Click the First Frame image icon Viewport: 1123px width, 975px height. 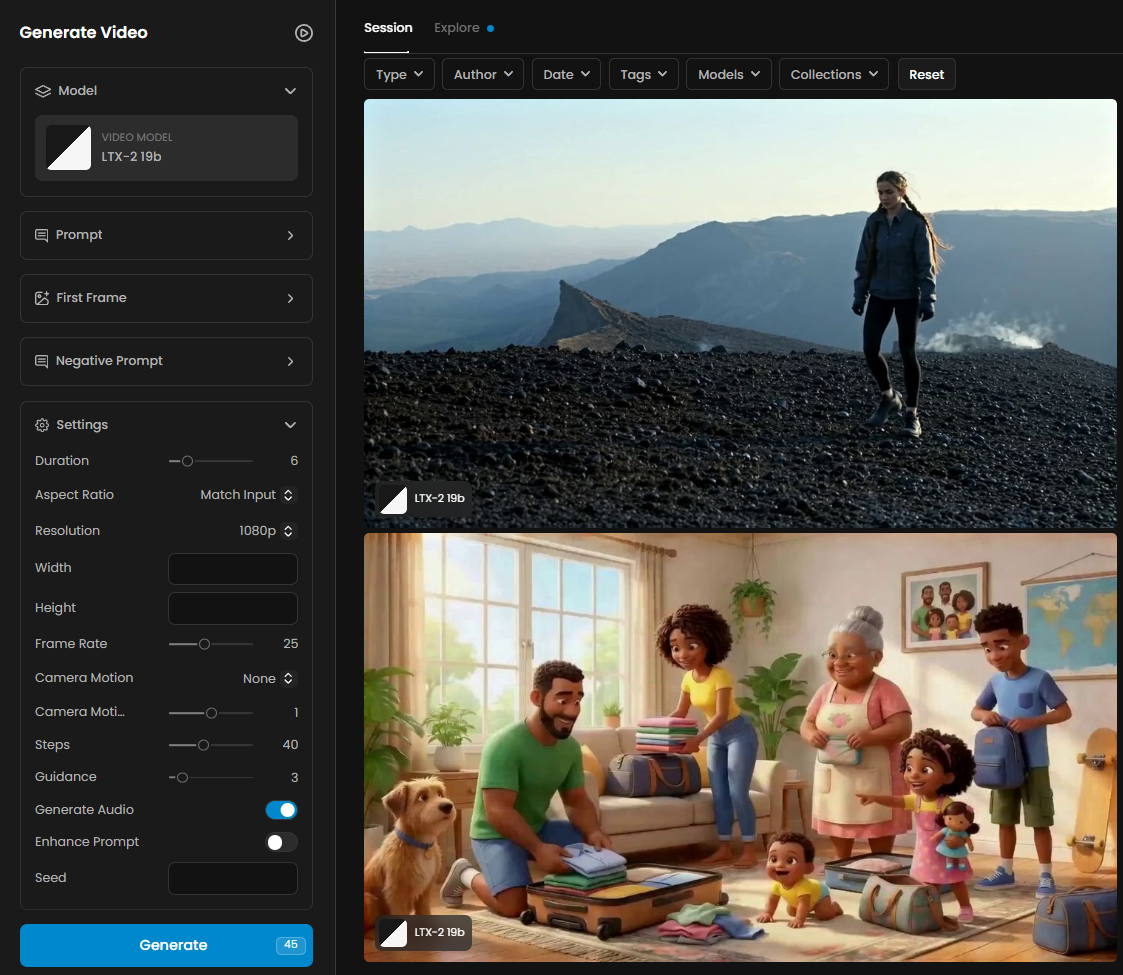click(42, 298)
